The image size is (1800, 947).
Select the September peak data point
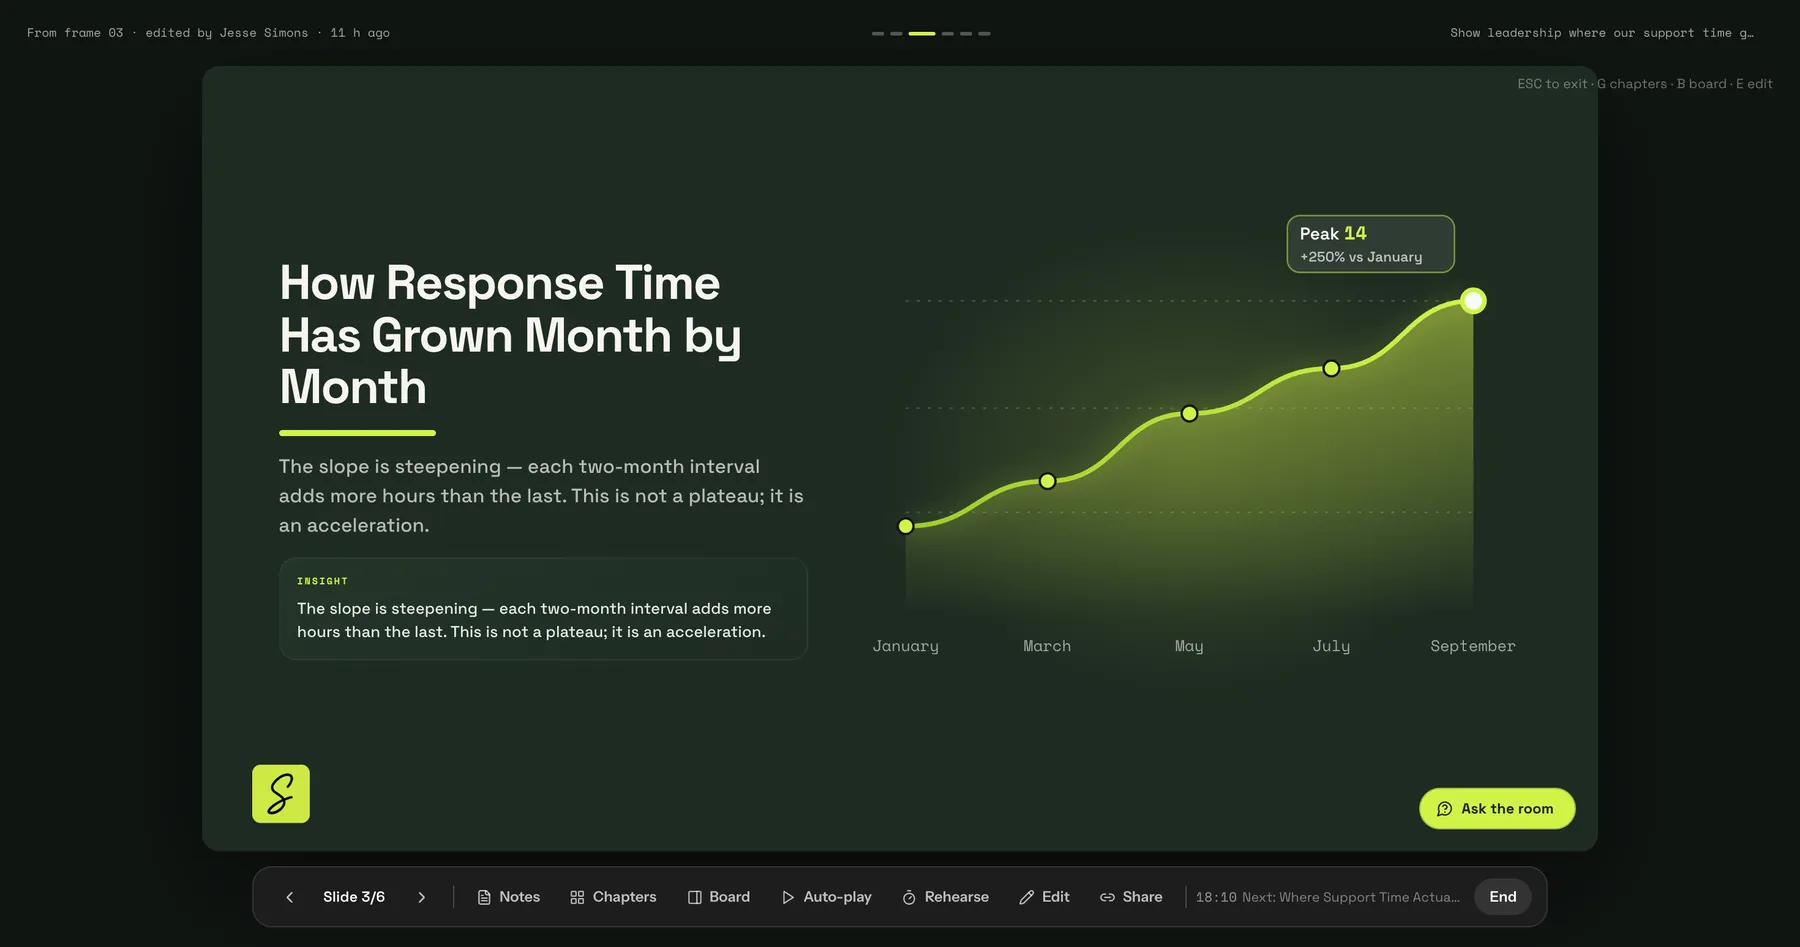click(1473, 300)
